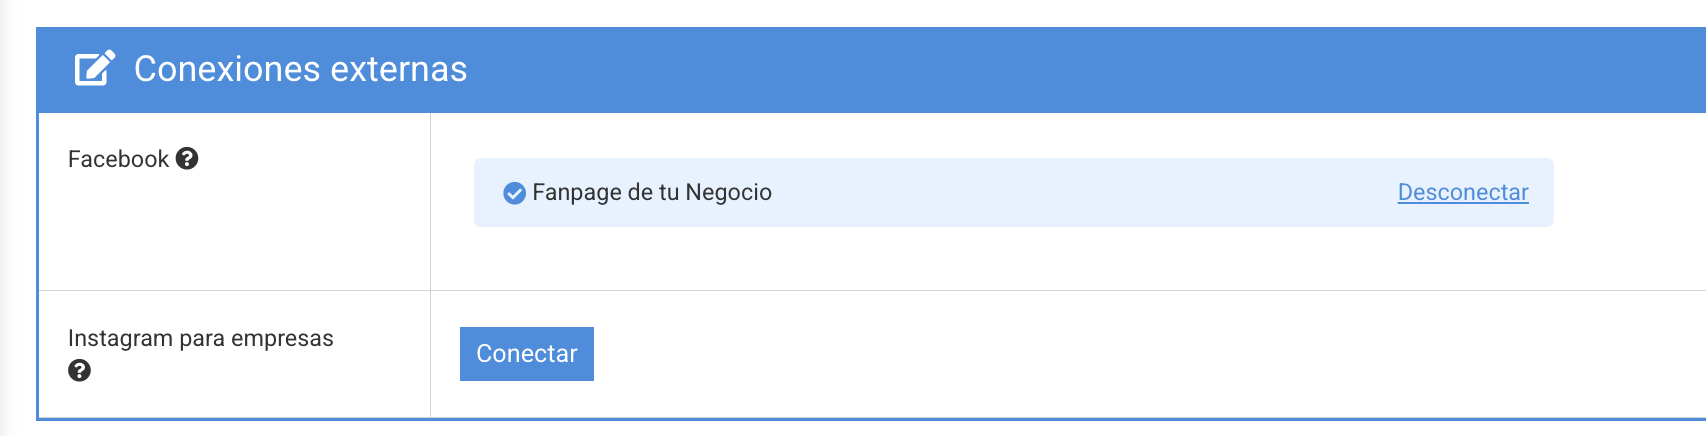
Task: Click the edit icon beside Conexiones externas
Action: [x=95, y=69]
